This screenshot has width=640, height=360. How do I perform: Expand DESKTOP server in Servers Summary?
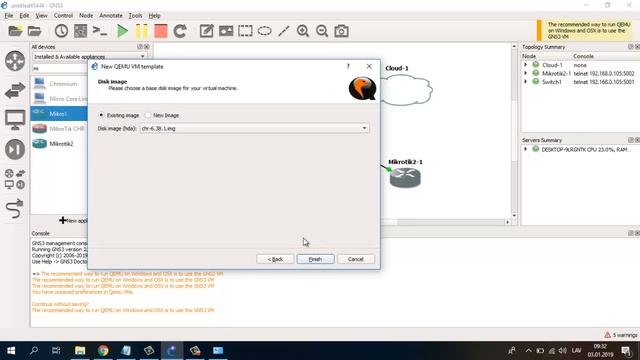(526, 149)
